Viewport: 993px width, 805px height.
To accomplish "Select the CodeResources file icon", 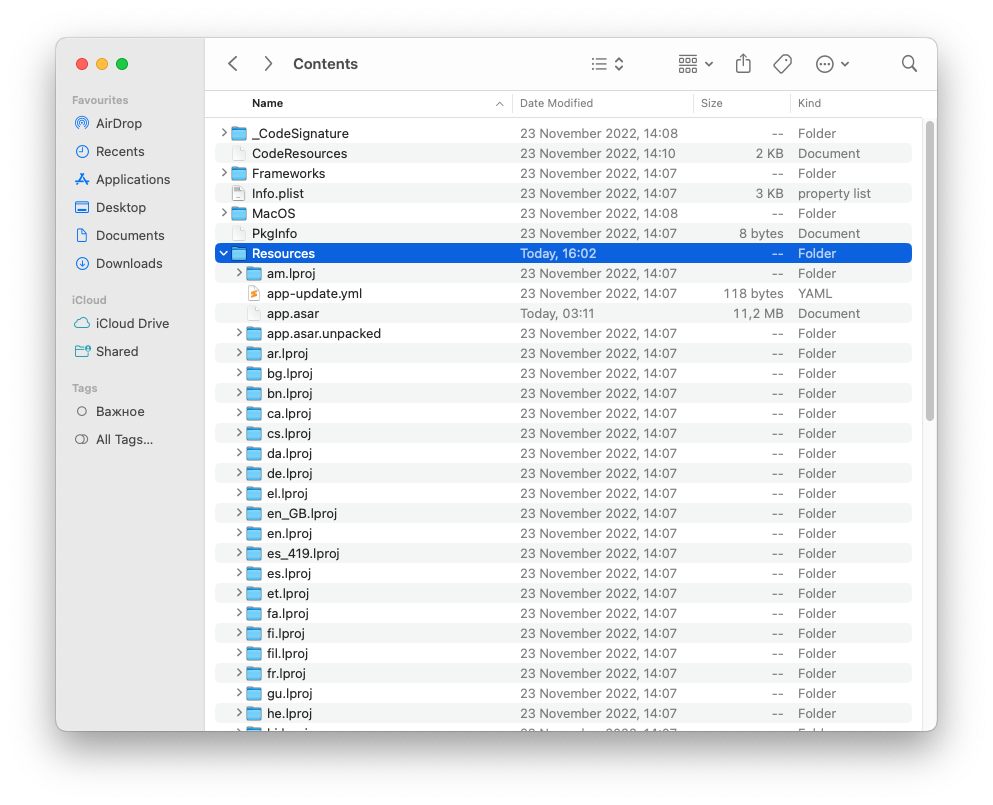I will (x=239, y=153).
